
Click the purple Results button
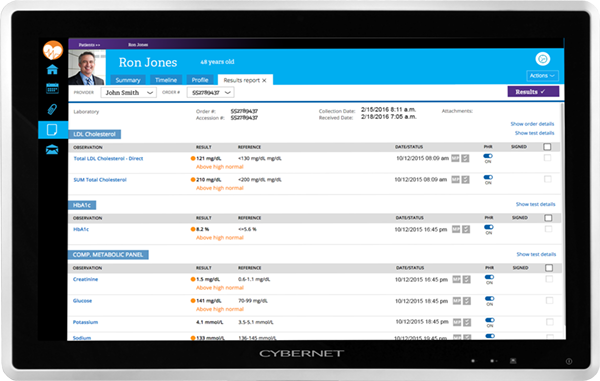point(533,92)
